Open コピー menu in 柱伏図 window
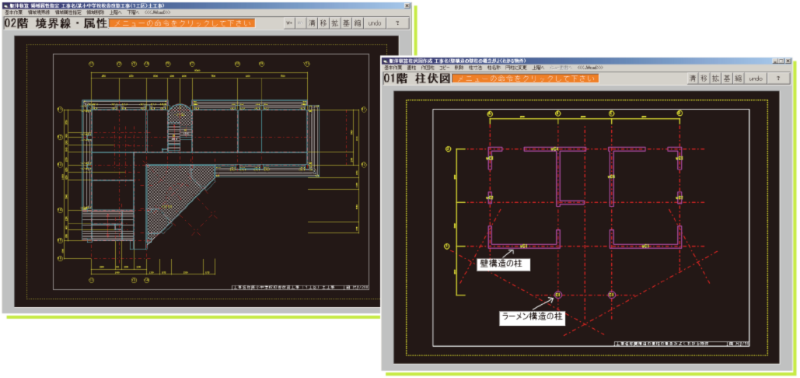Screen dimensions: 800x378 [444, 67]
